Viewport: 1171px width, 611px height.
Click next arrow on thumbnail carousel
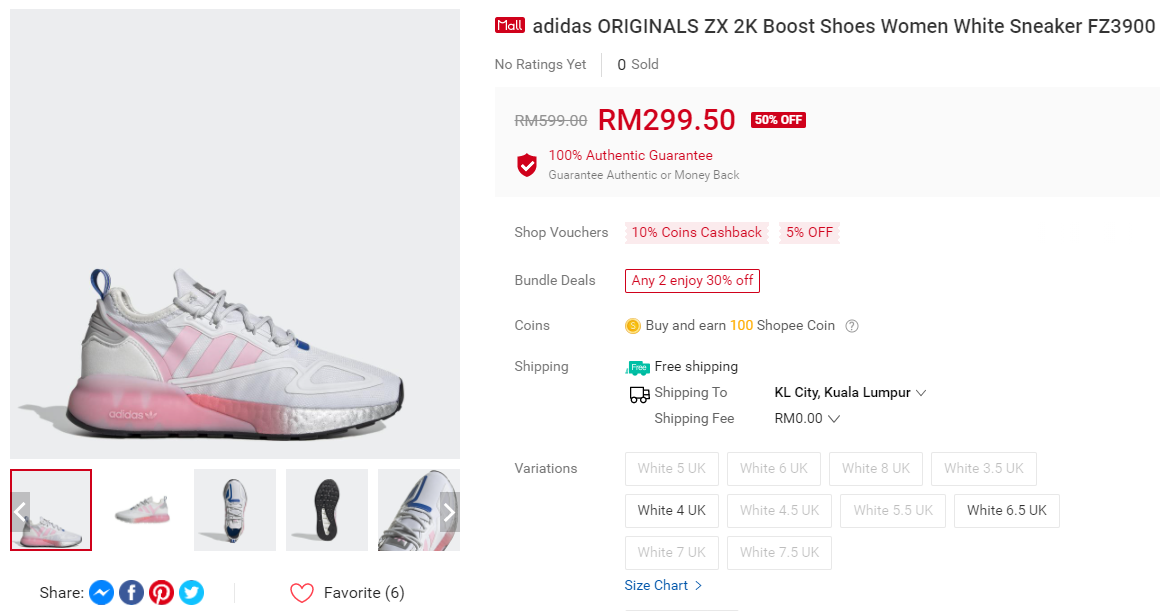coord(449,512)
